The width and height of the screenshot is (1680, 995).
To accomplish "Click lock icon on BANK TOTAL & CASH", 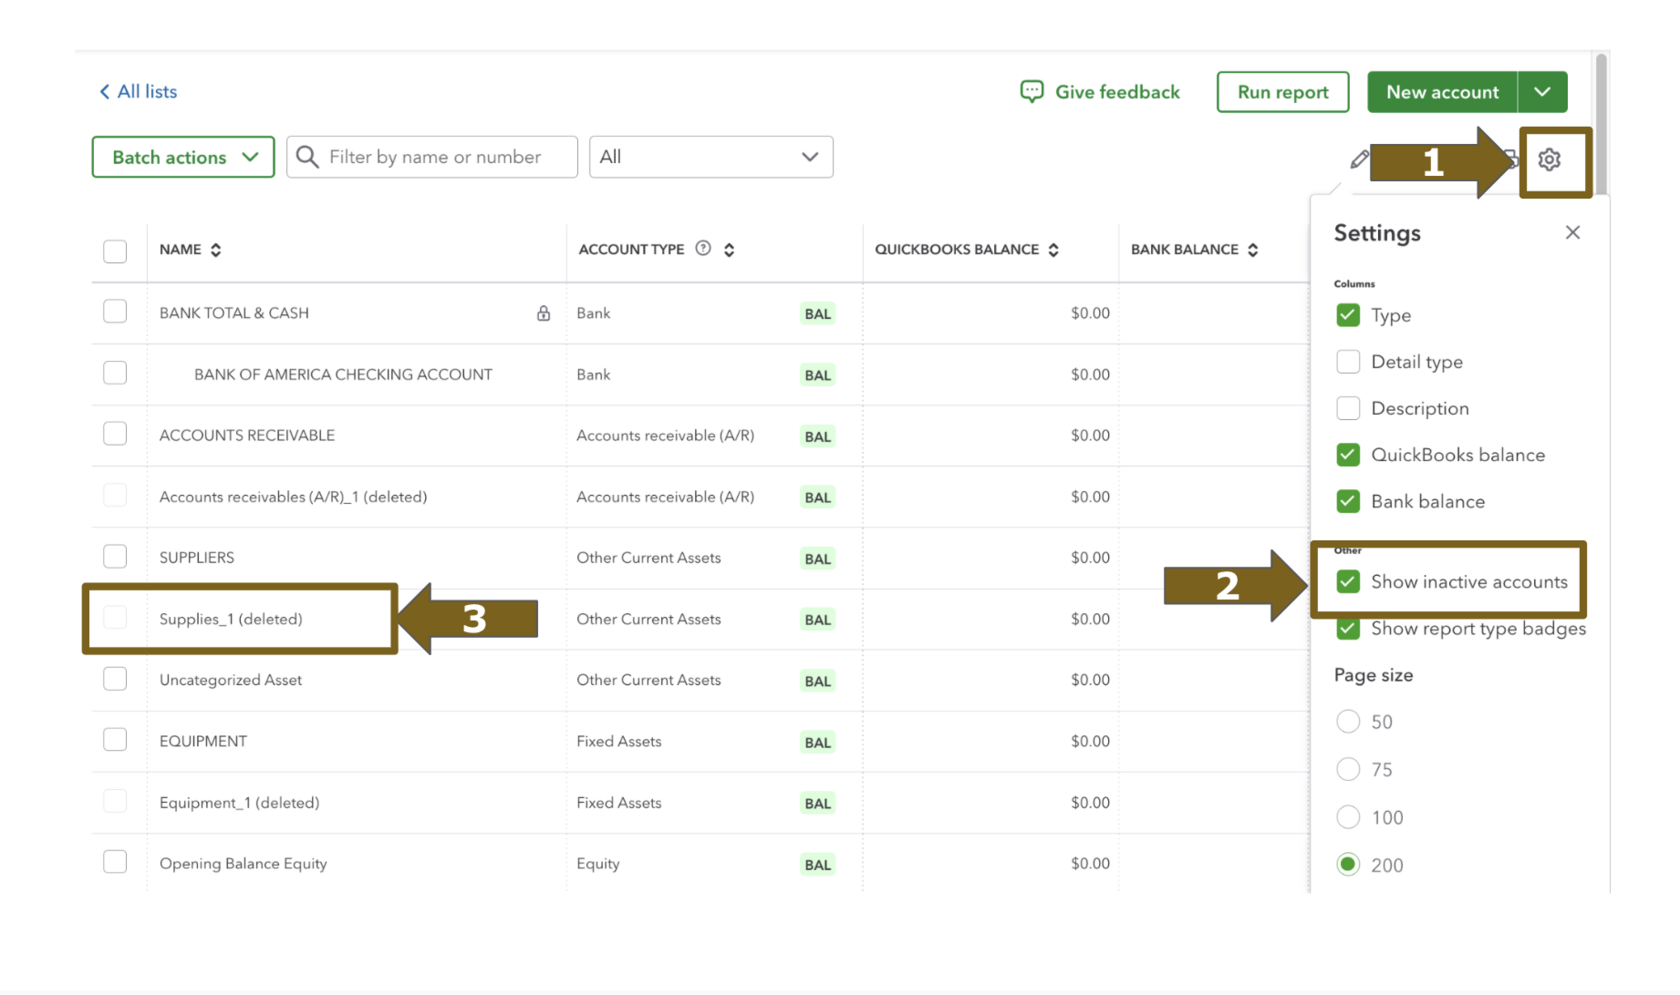I will click(543, 313).
